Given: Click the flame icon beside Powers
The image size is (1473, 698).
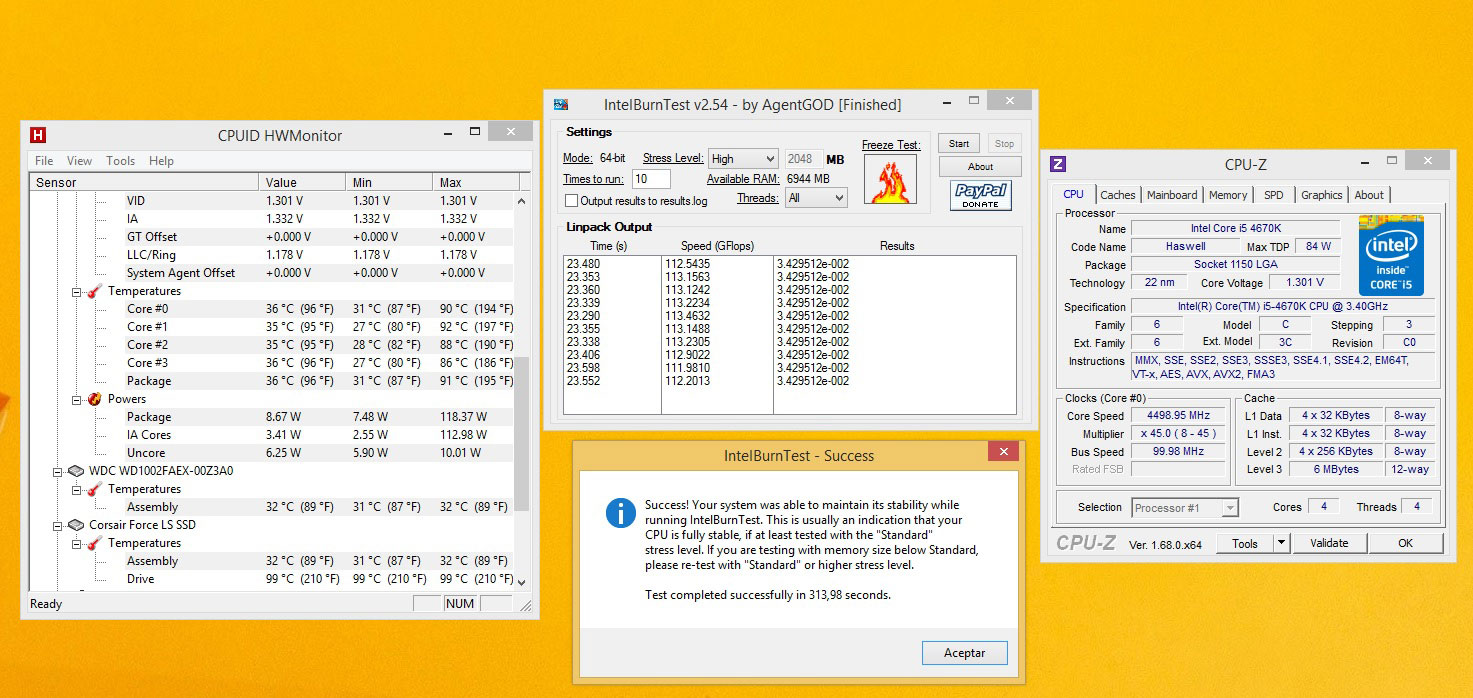Looking at the screenshot, I should point(95,399).
